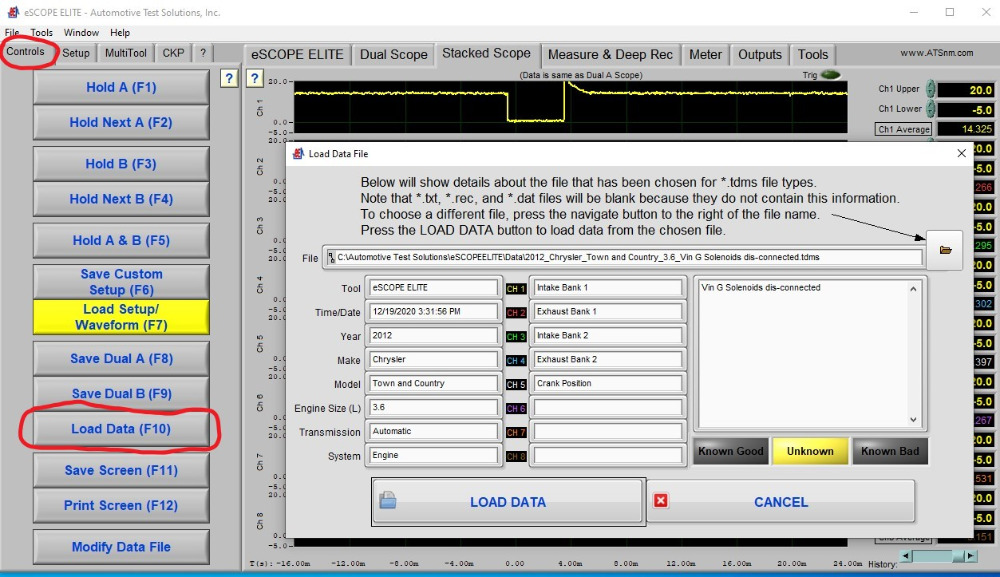Open the Help menu
The image size is (1000, 577).
pos(119,33)
